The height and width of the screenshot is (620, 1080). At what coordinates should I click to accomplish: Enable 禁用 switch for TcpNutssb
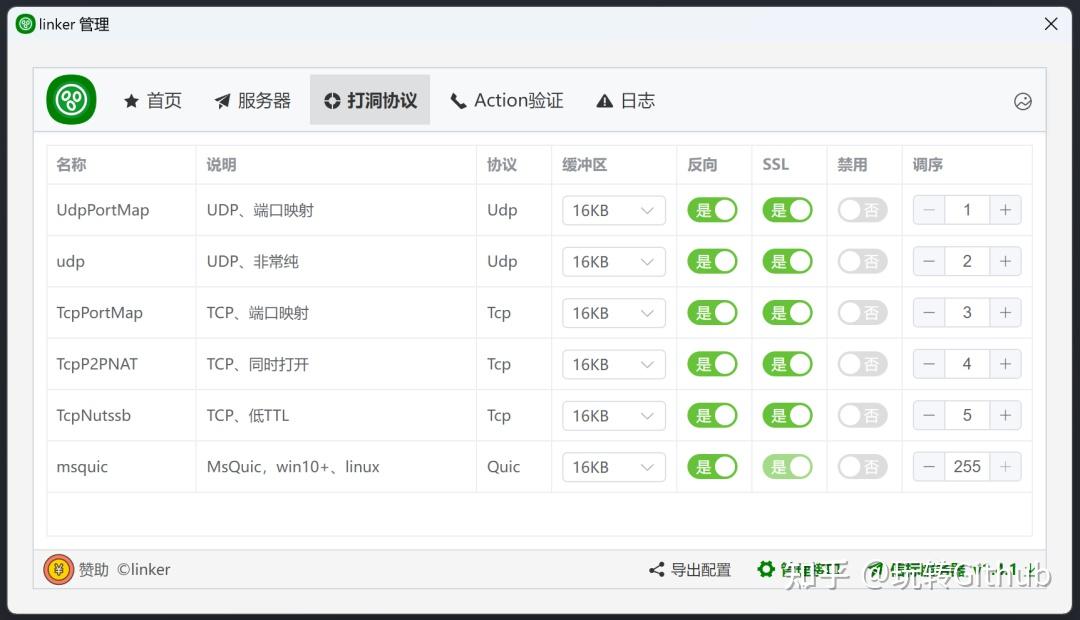coord(862,415)
